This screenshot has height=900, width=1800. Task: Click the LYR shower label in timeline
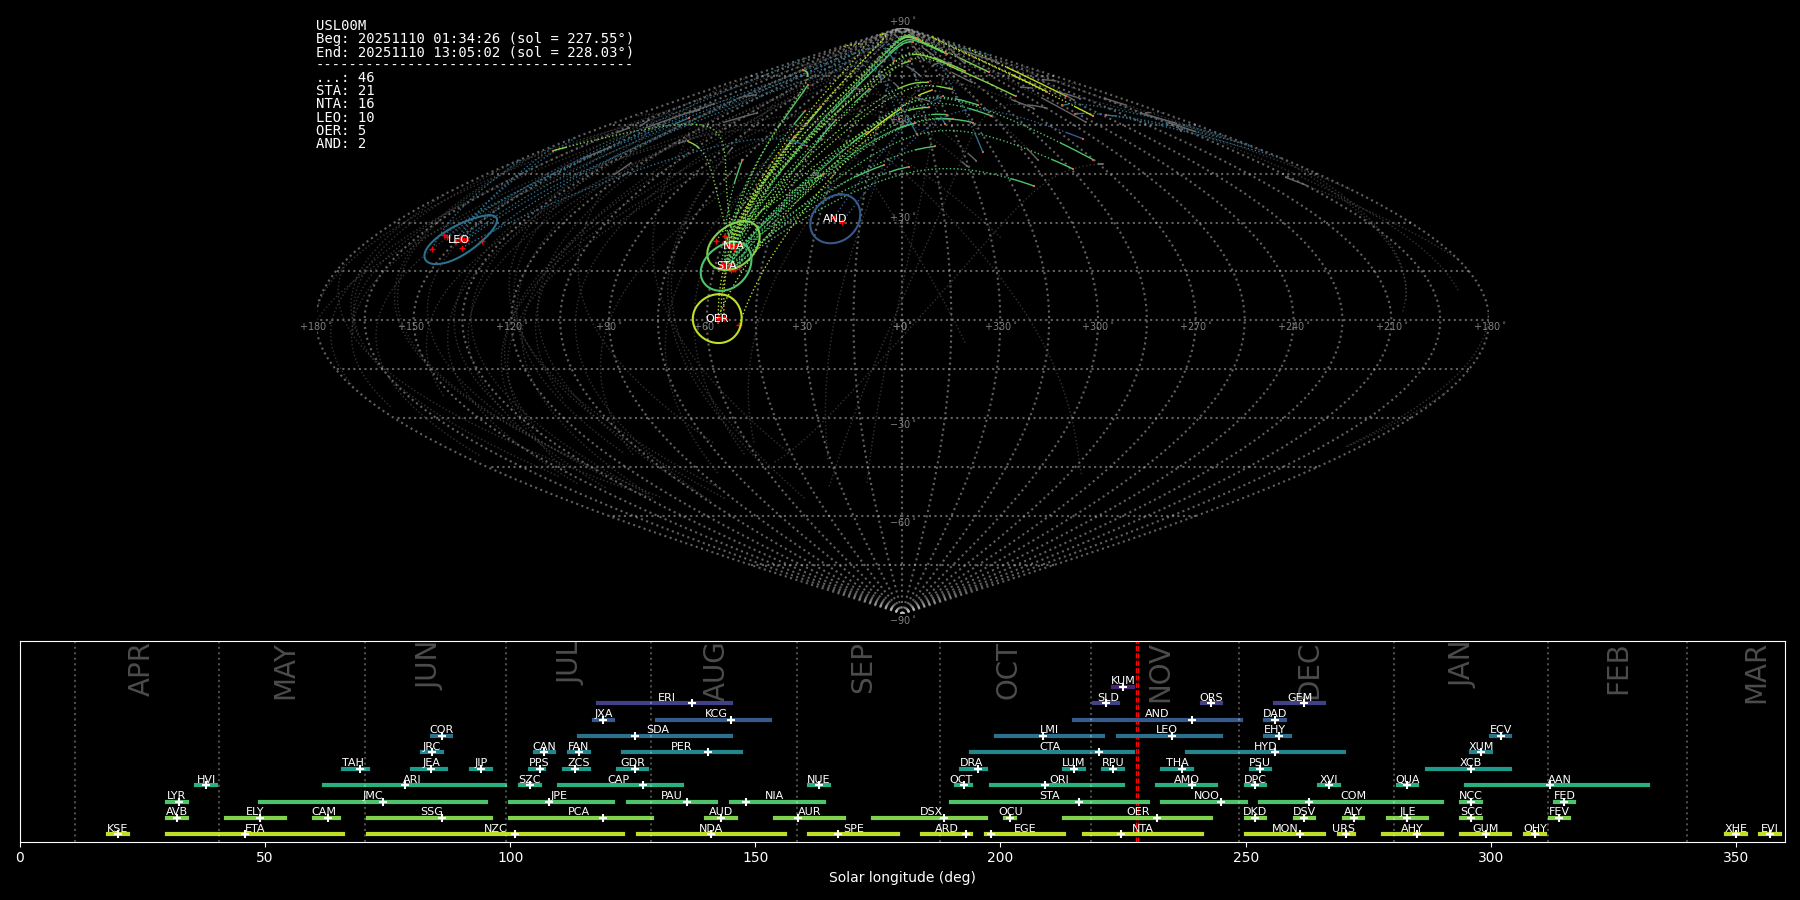coord(176,795)
